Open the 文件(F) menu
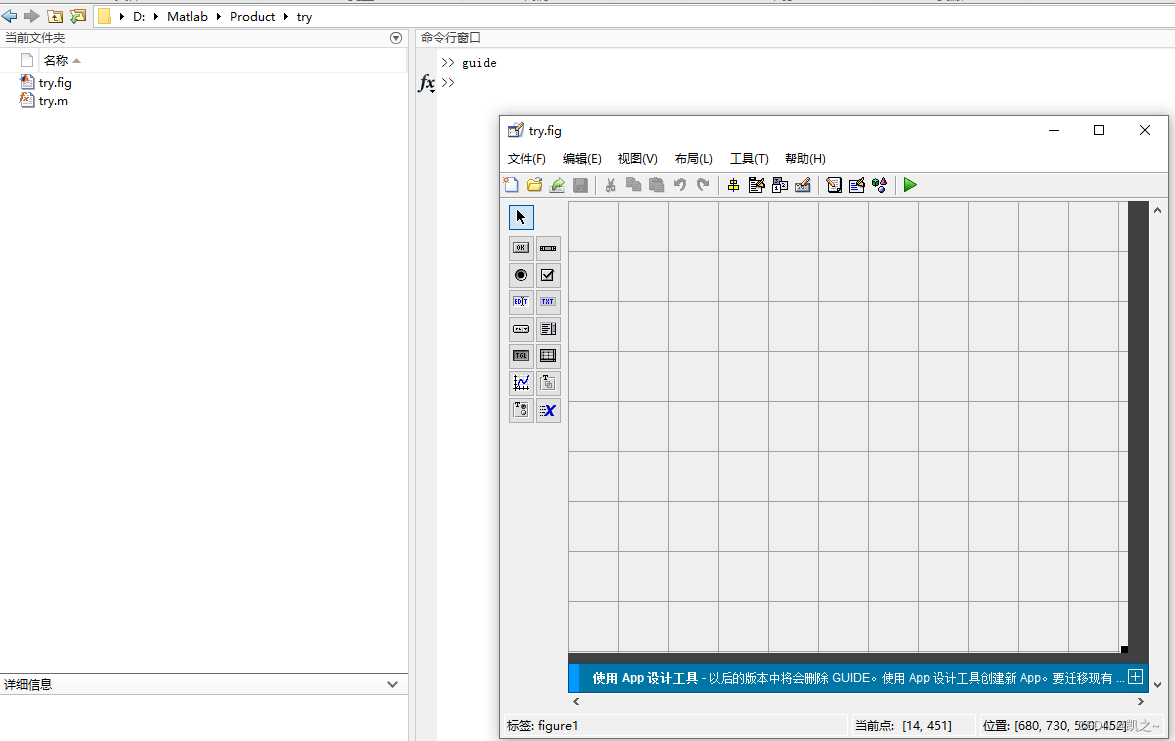 tap(527, 159)
